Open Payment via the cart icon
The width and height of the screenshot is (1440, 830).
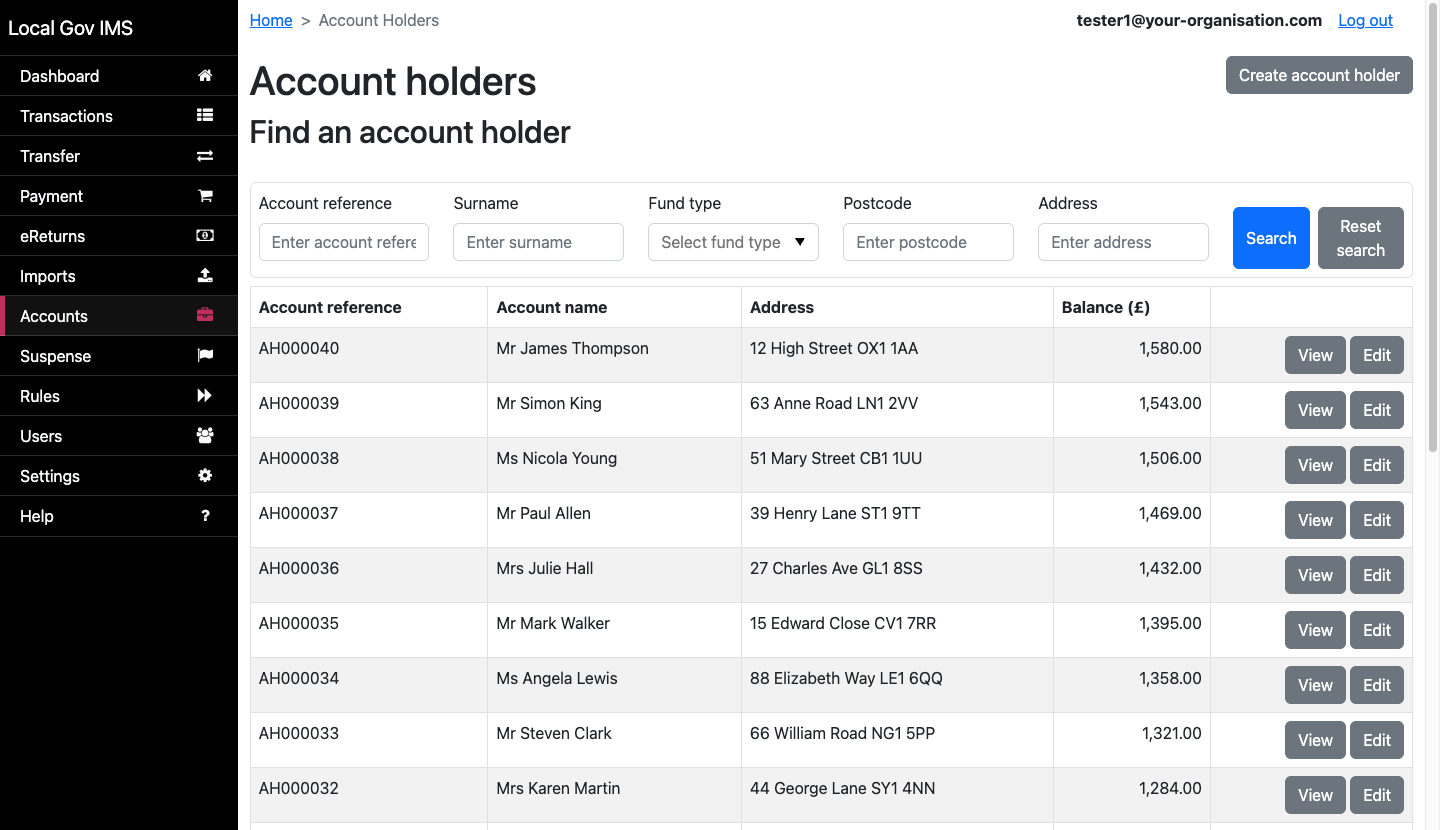click(205, 195)
